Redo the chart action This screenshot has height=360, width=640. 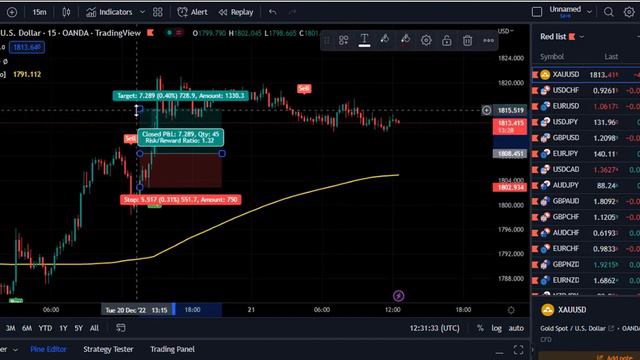pos(292,12)
